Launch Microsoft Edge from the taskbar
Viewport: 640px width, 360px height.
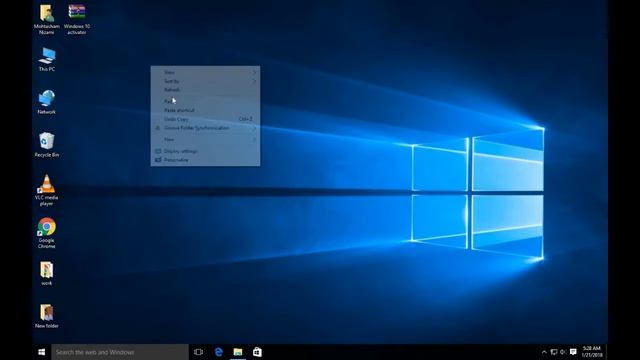pyautogui.click(x=218, y=352)
